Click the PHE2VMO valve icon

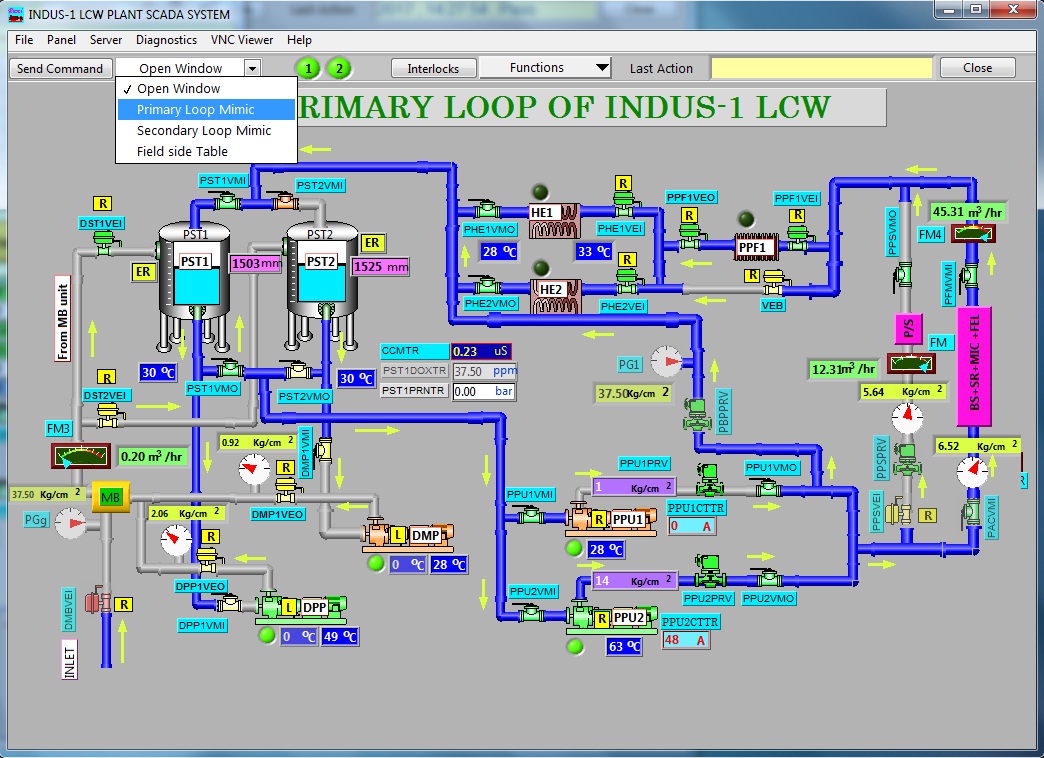click(486, 285)
